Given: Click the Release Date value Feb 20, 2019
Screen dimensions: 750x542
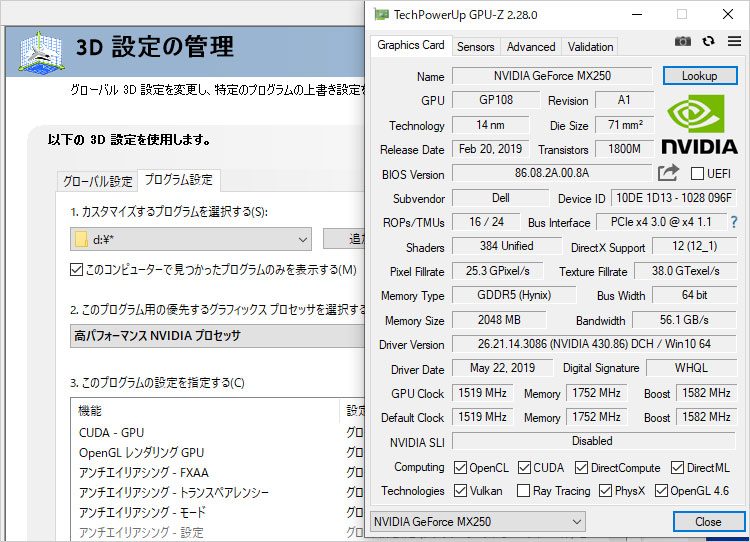Looking at the screenshot, I should [490, 149].
